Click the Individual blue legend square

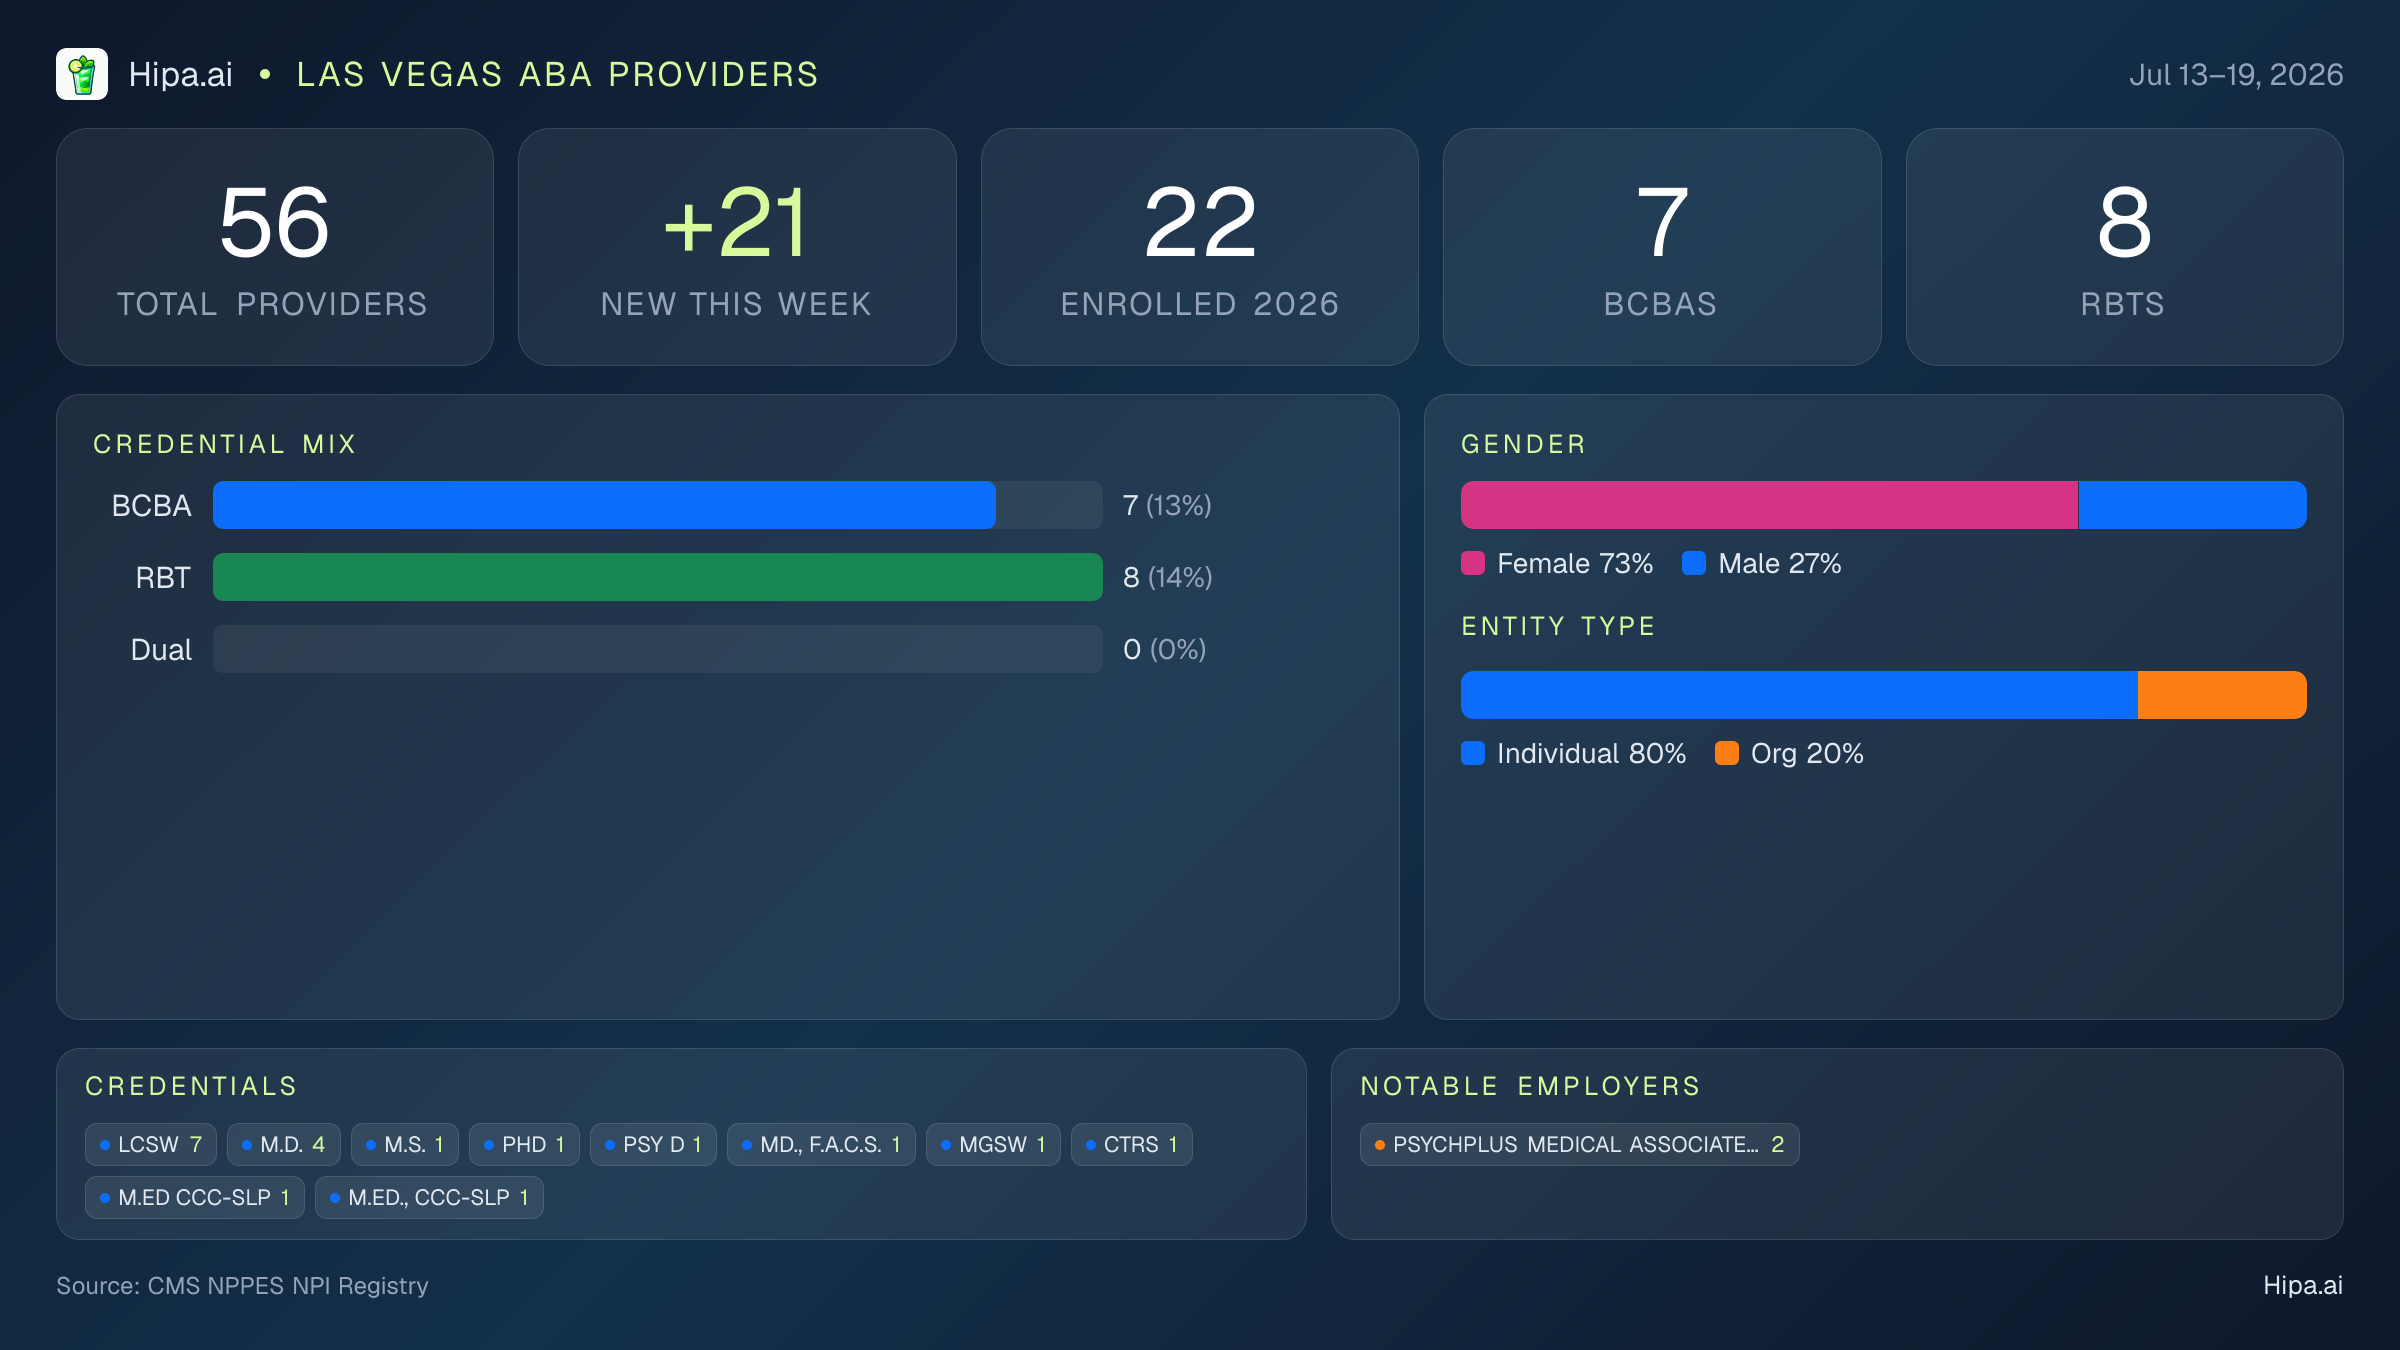(1473, 753)
